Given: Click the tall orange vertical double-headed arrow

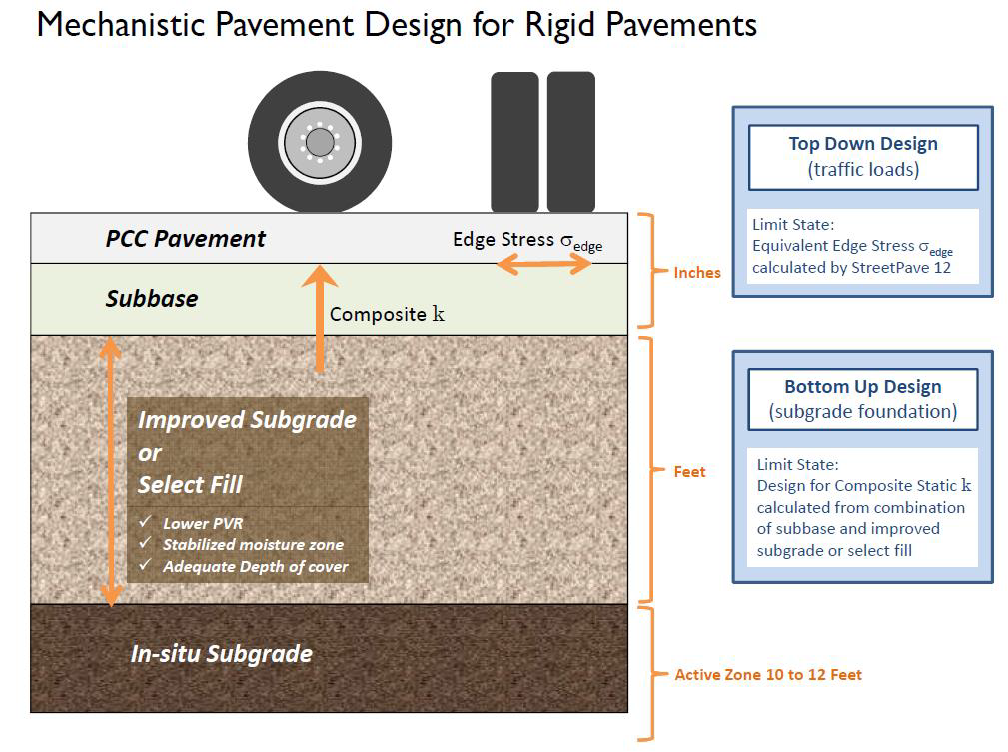Looking at the screenshot, I should pos(110,472).
